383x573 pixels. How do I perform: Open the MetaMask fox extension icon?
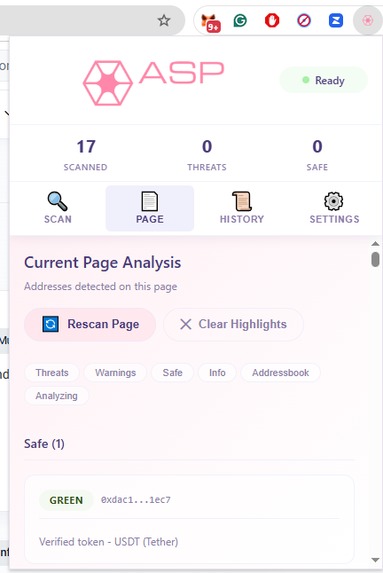click(x=210, y=22)
